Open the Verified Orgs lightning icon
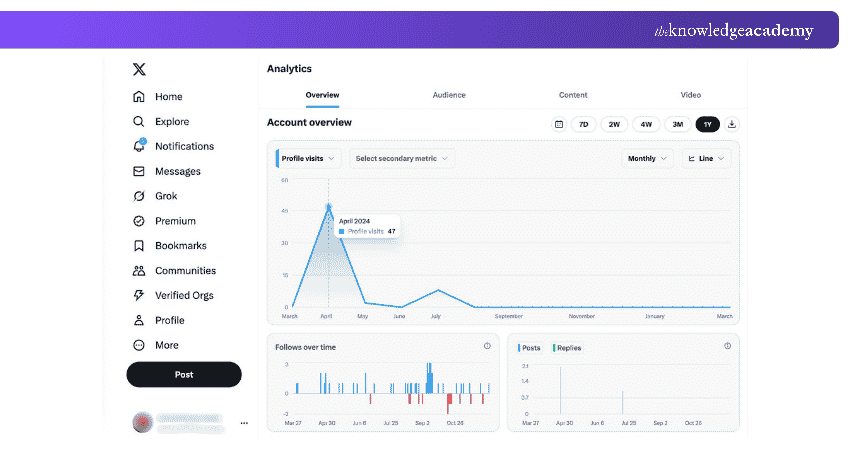Image resolution: width=850 pixels, height=450 pixels. click(x=139, y=295)
